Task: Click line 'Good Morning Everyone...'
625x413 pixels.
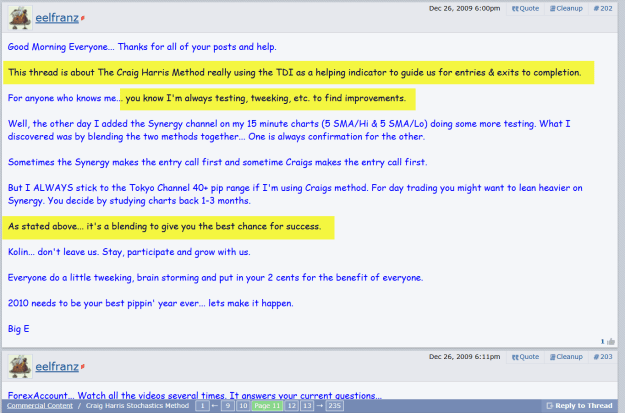Action: [x=142, y=47]
